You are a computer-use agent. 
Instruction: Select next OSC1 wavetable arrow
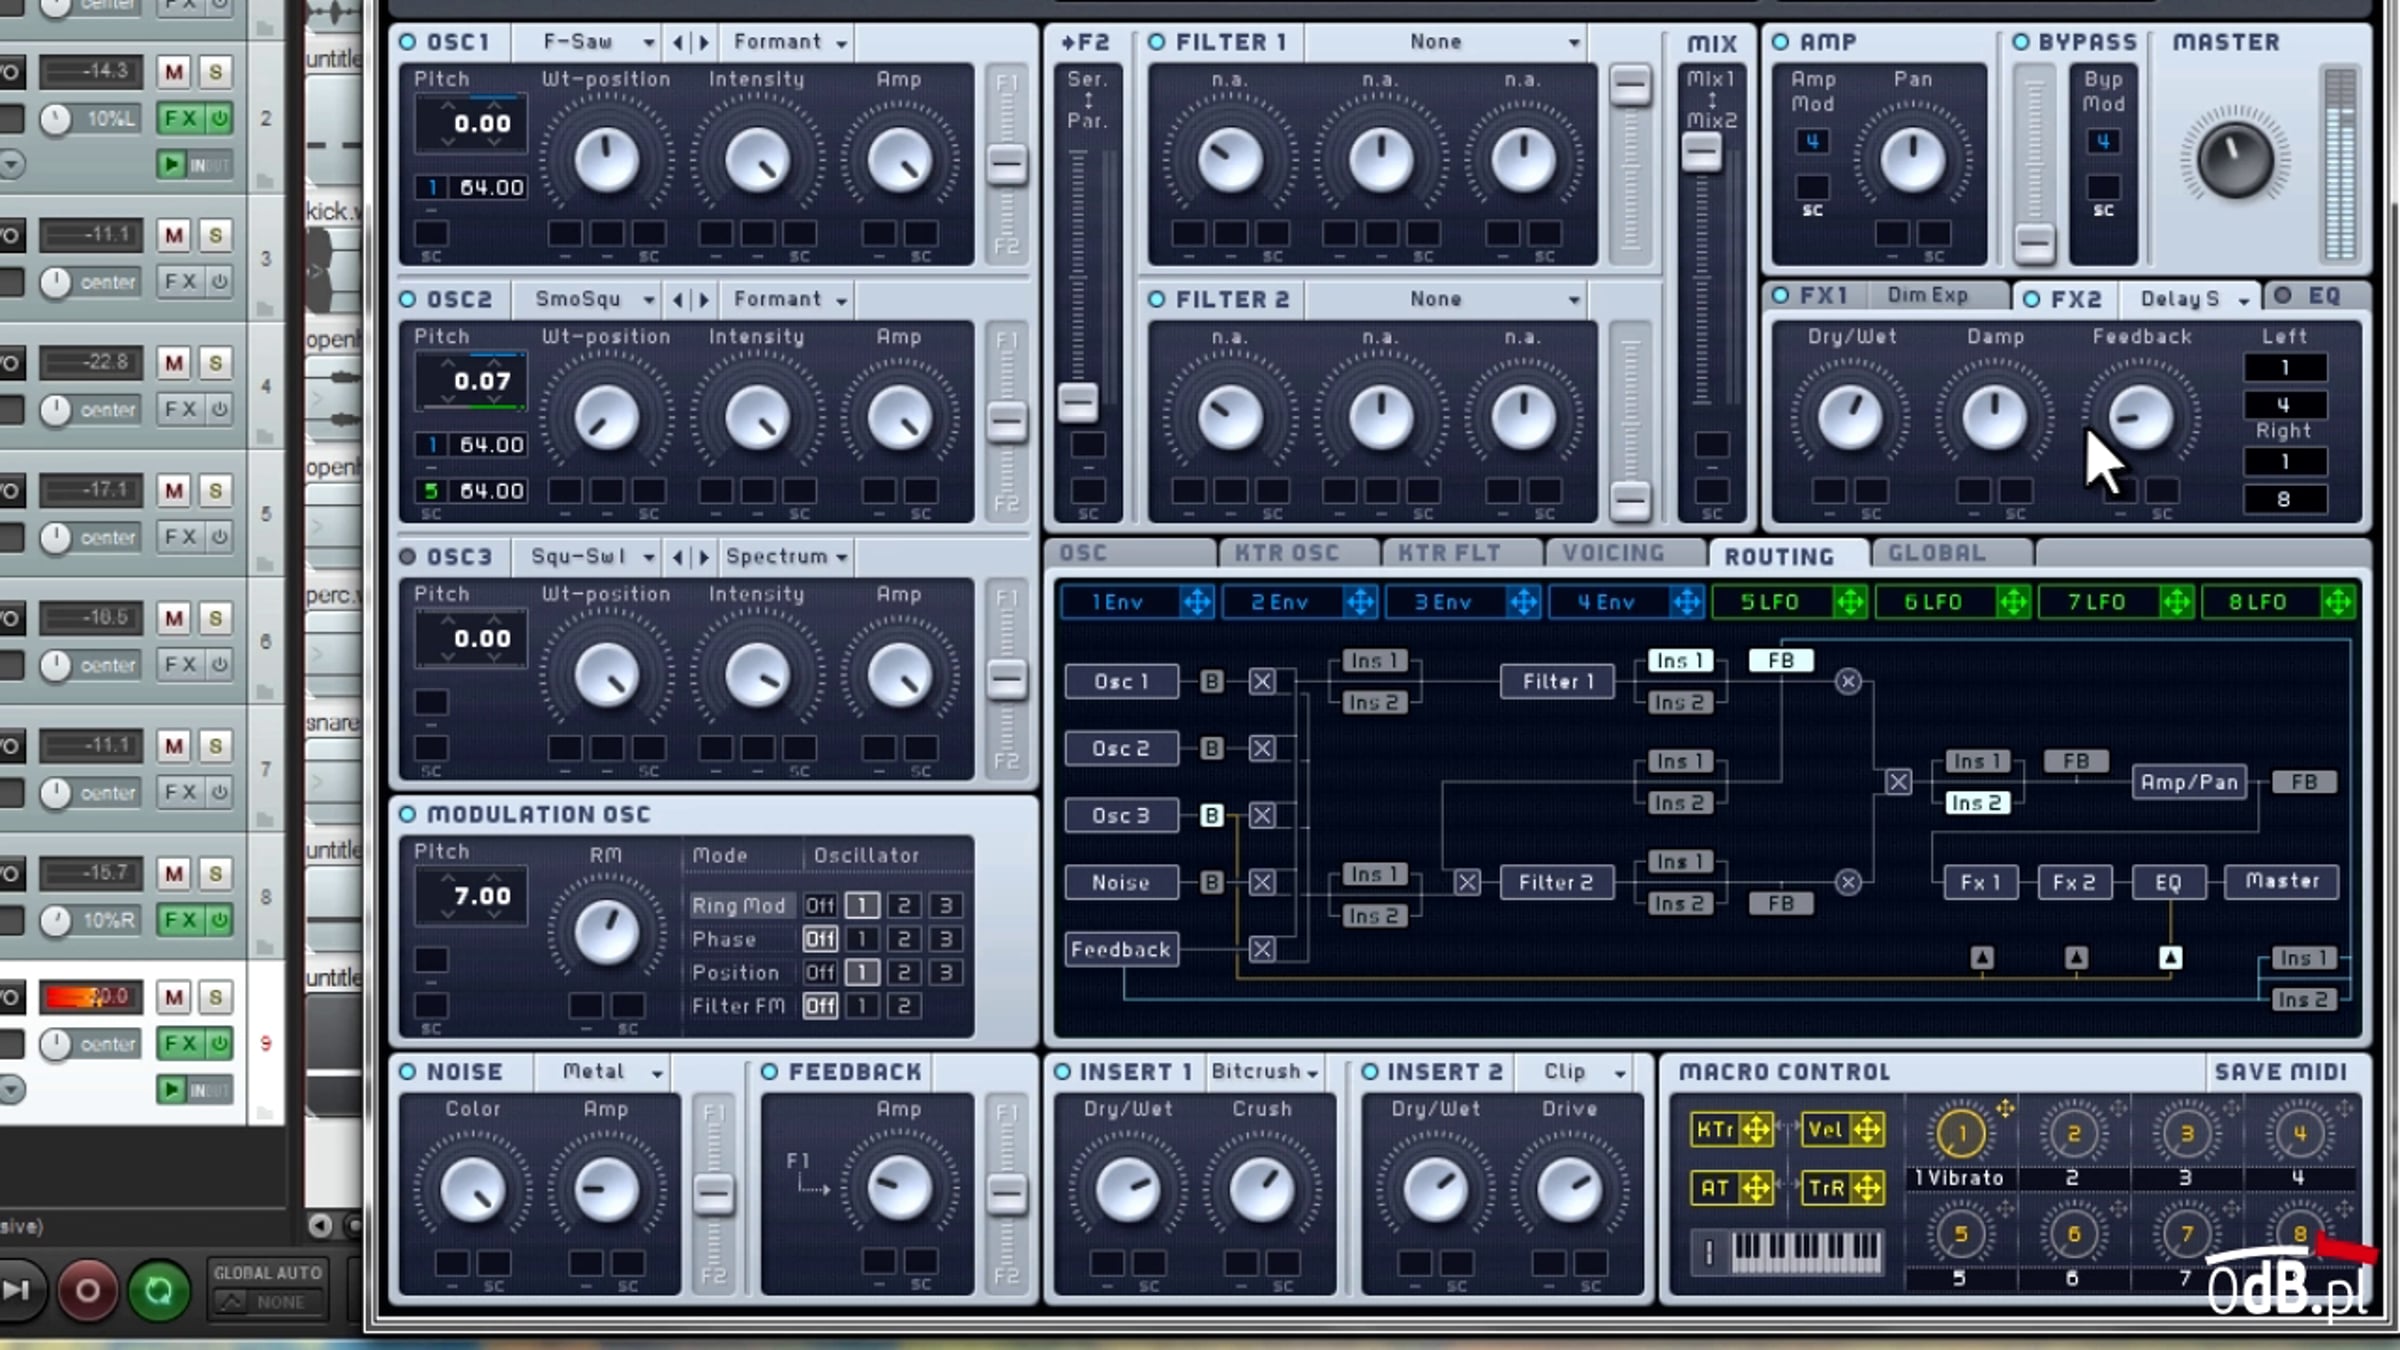(x=704, y=42)
